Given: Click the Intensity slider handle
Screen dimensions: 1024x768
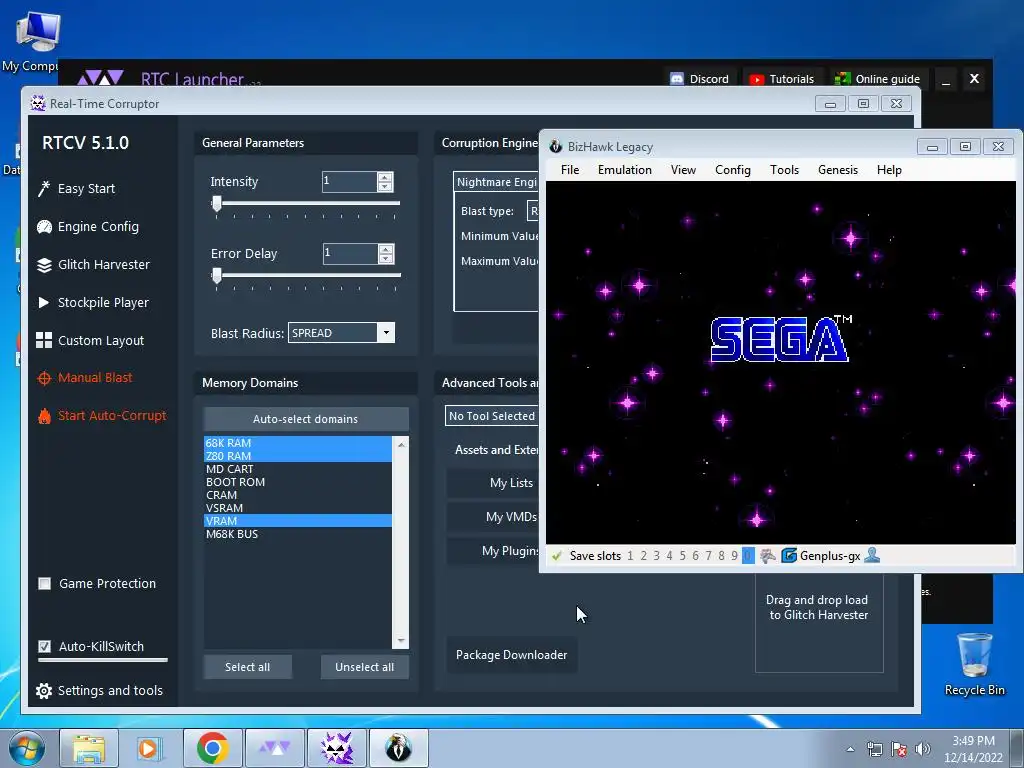Looking at the screenshot, I should 217,203.
